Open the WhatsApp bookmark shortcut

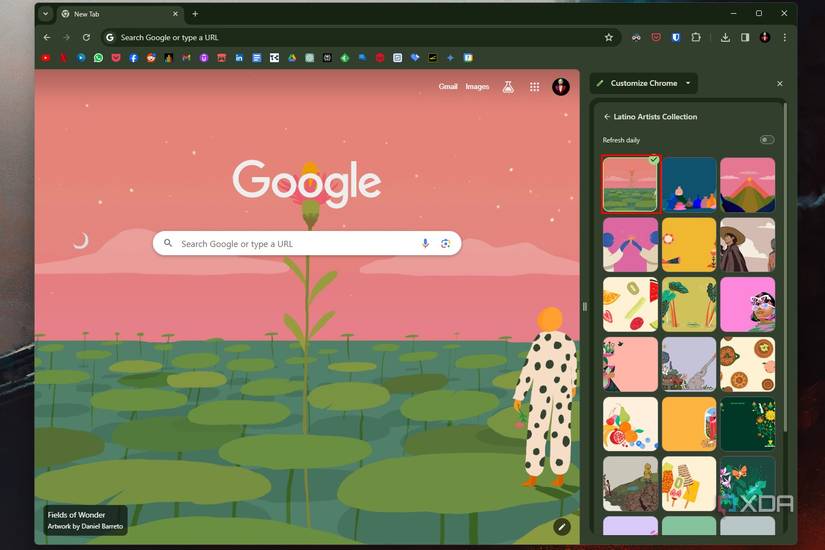98,58
